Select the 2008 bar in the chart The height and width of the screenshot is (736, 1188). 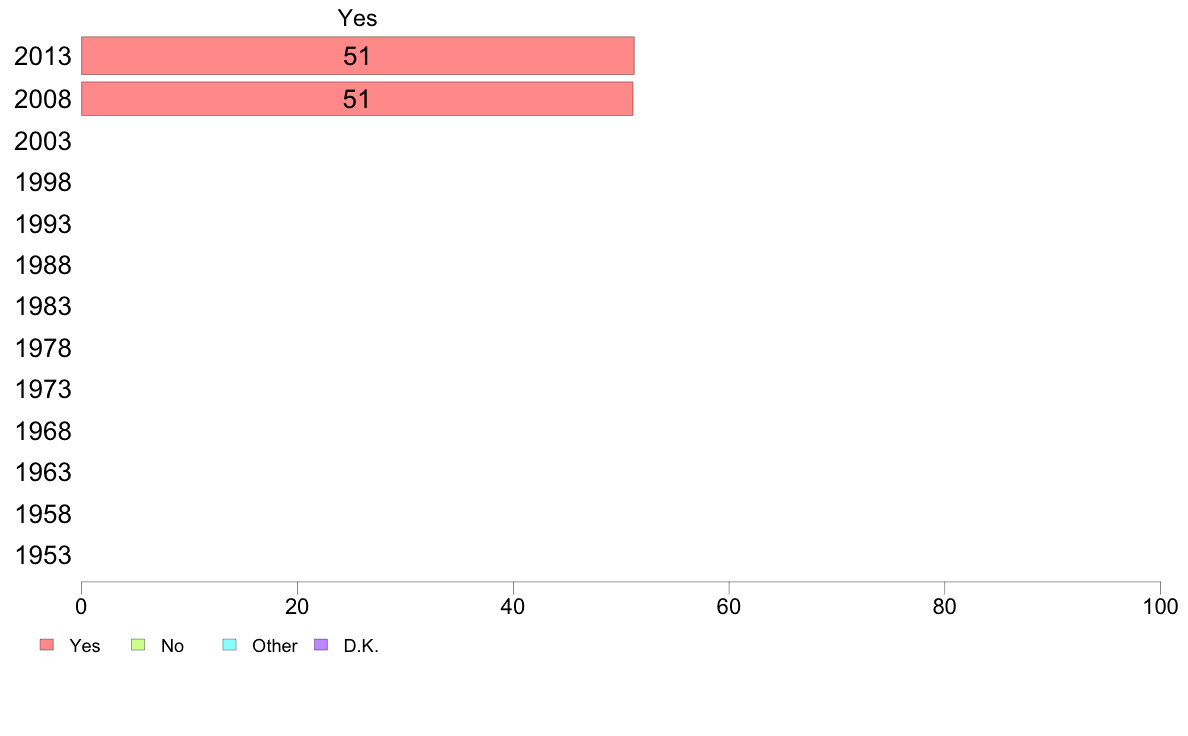357,99
